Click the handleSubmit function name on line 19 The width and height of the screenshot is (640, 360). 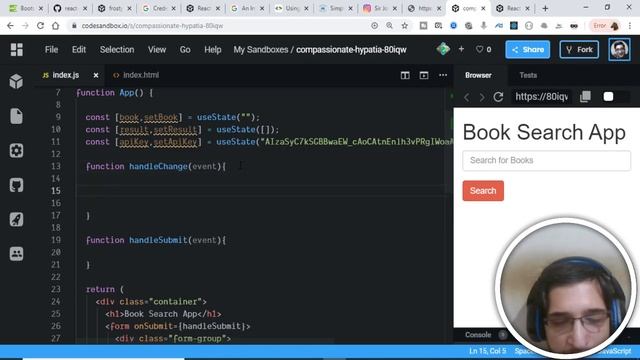(x=158, y=240)
